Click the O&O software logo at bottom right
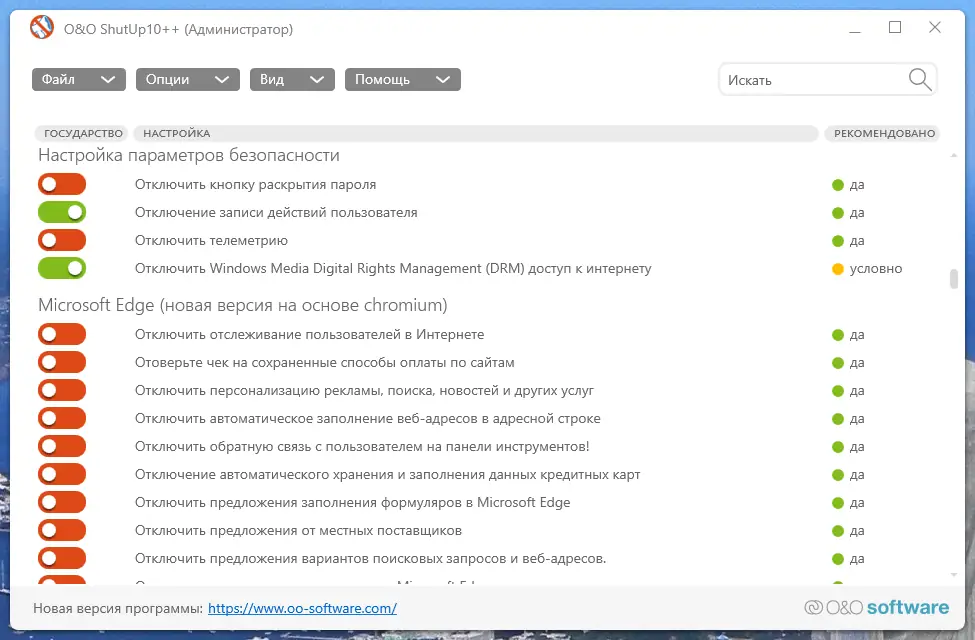This screenshot has width=975, height=640. coord(875,607)
